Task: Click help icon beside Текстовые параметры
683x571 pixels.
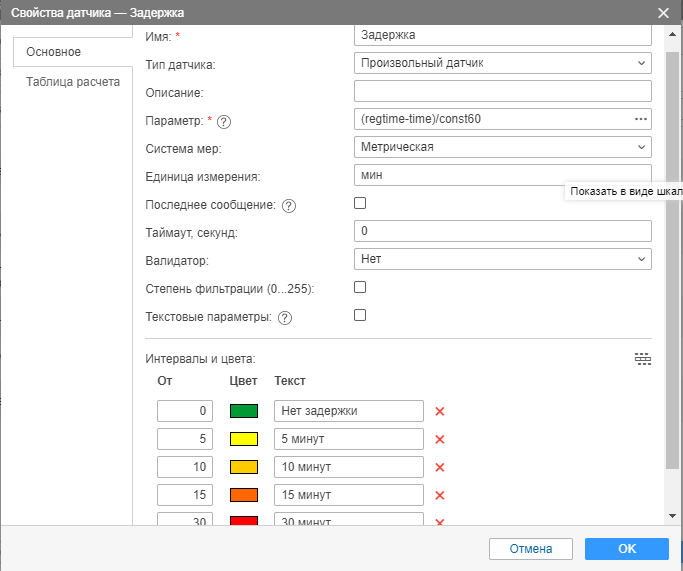Action: coord(284,318)
